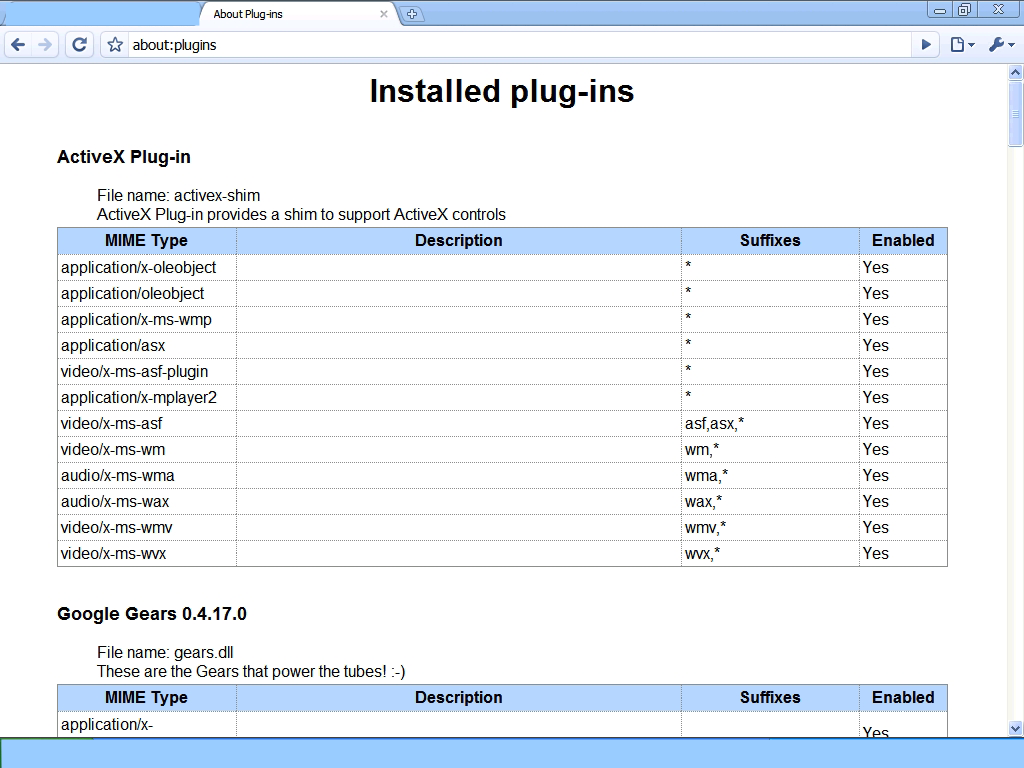Click 'application/asx' MIME type cell
The height and width of the screenshot is (768, 1024).
147,345
